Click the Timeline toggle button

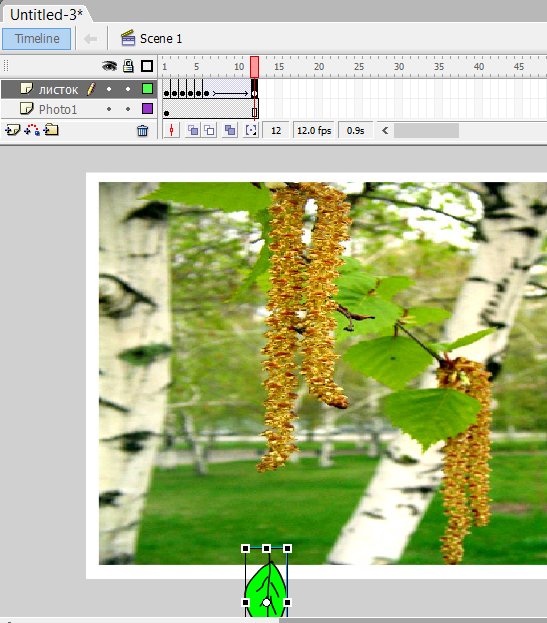point(37,39)
